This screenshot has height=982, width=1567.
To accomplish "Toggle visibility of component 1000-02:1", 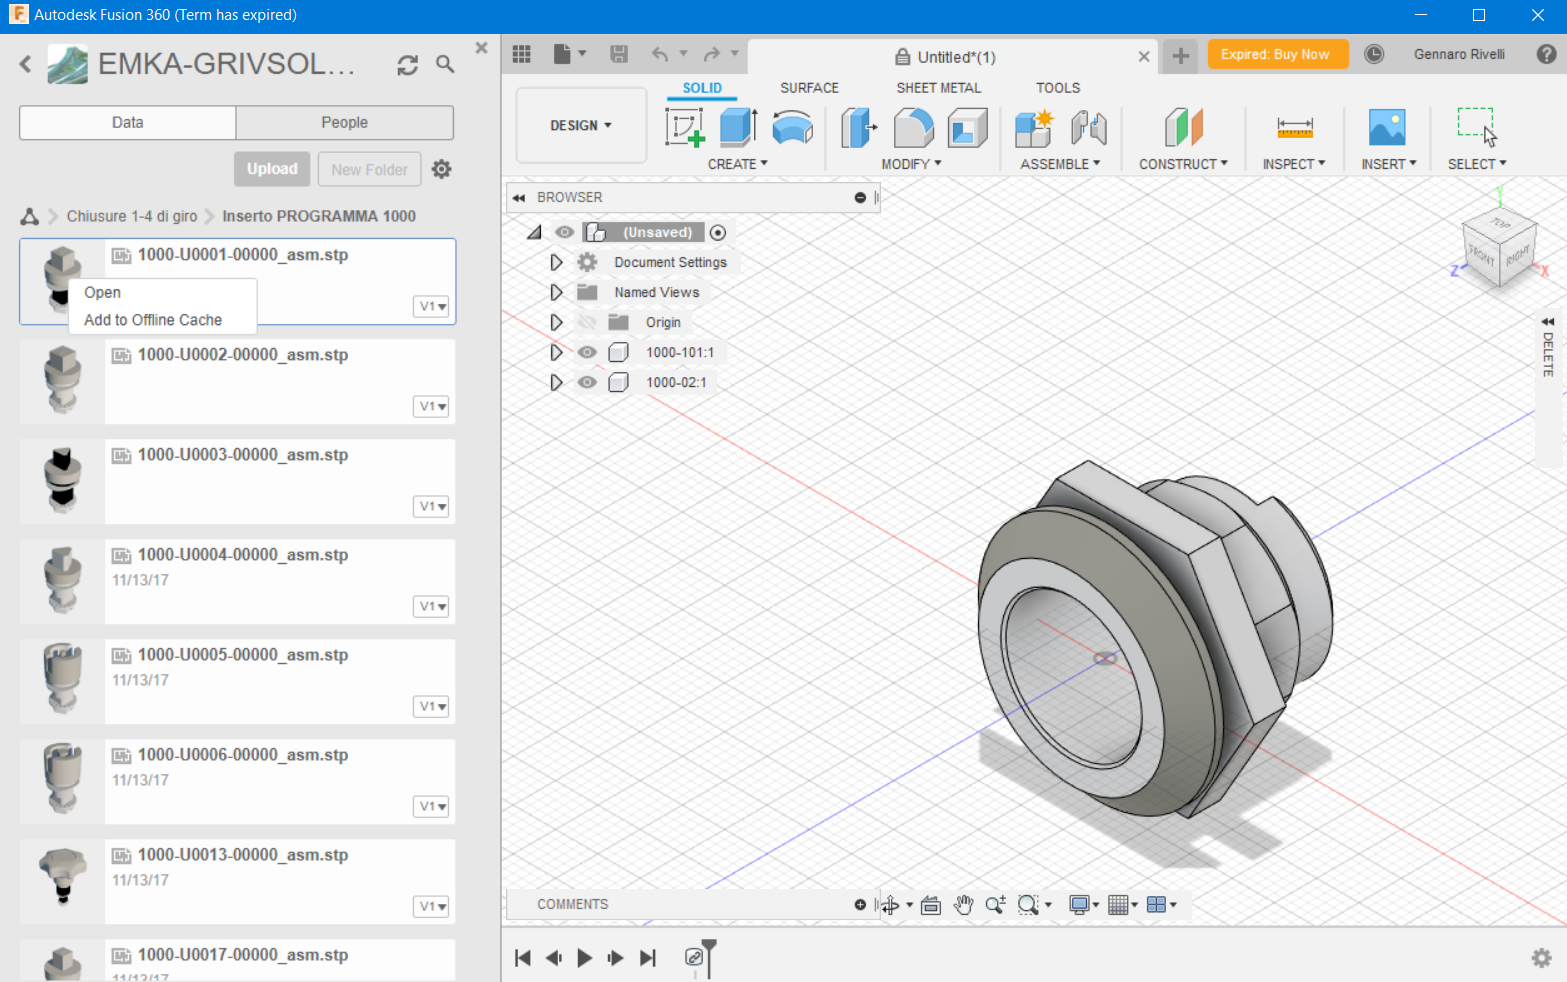I will tap(588, 382).
